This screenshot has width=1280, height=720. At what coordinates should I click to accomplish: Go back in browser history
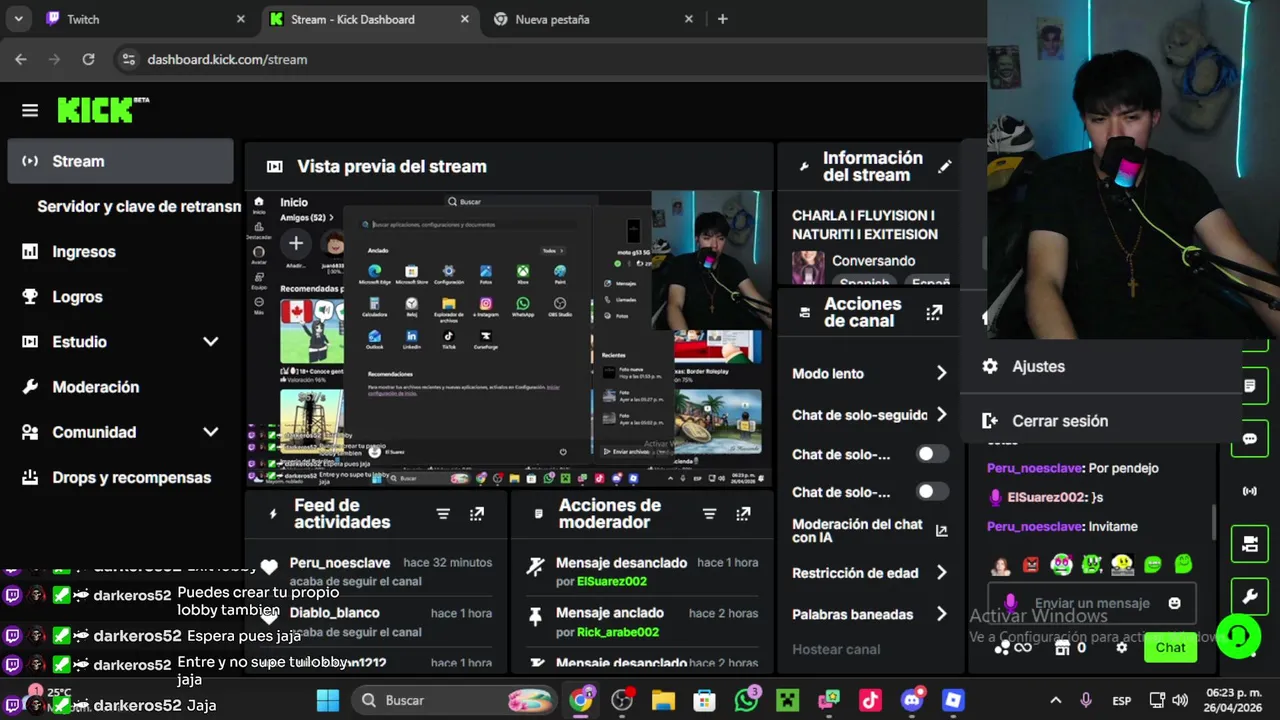click(21, 59)
